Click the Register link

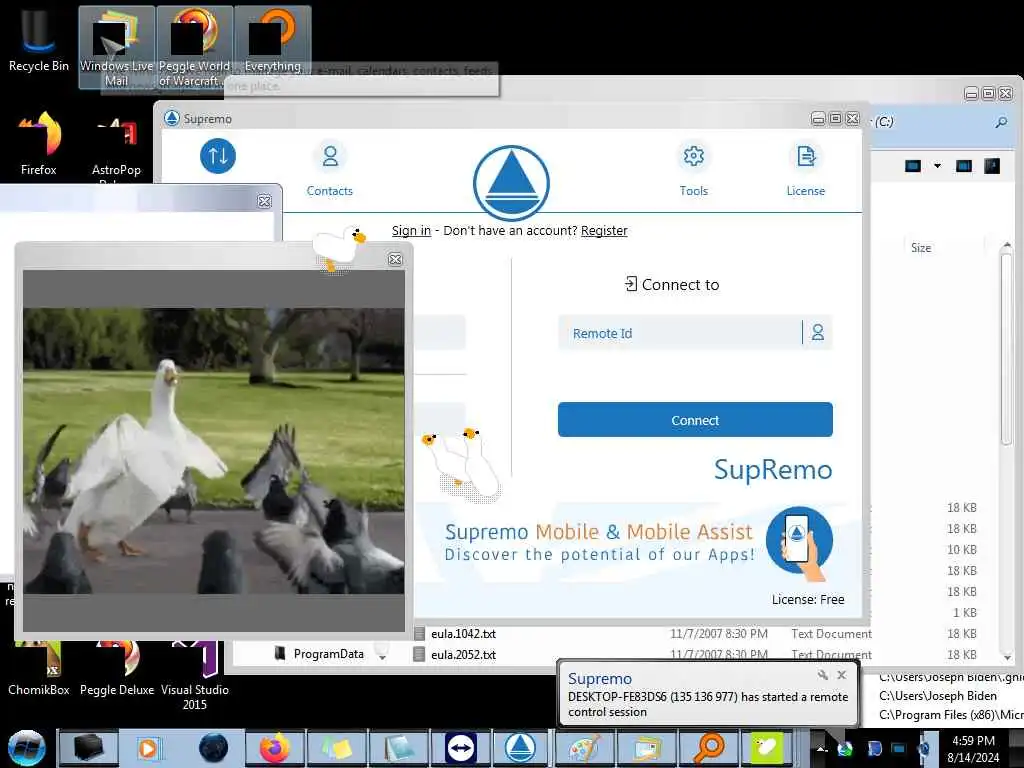[x=604, y=231]
